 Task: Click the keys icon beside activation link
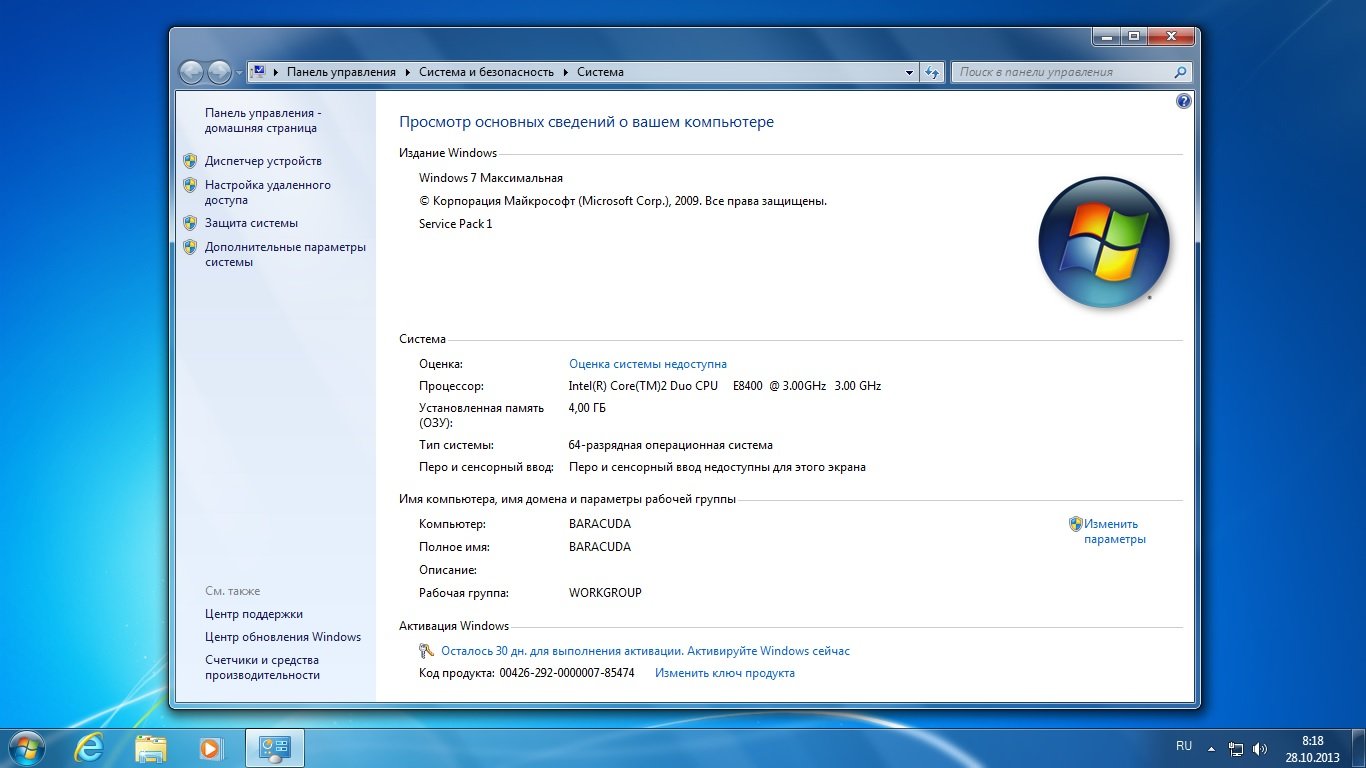tap(427, 651)
